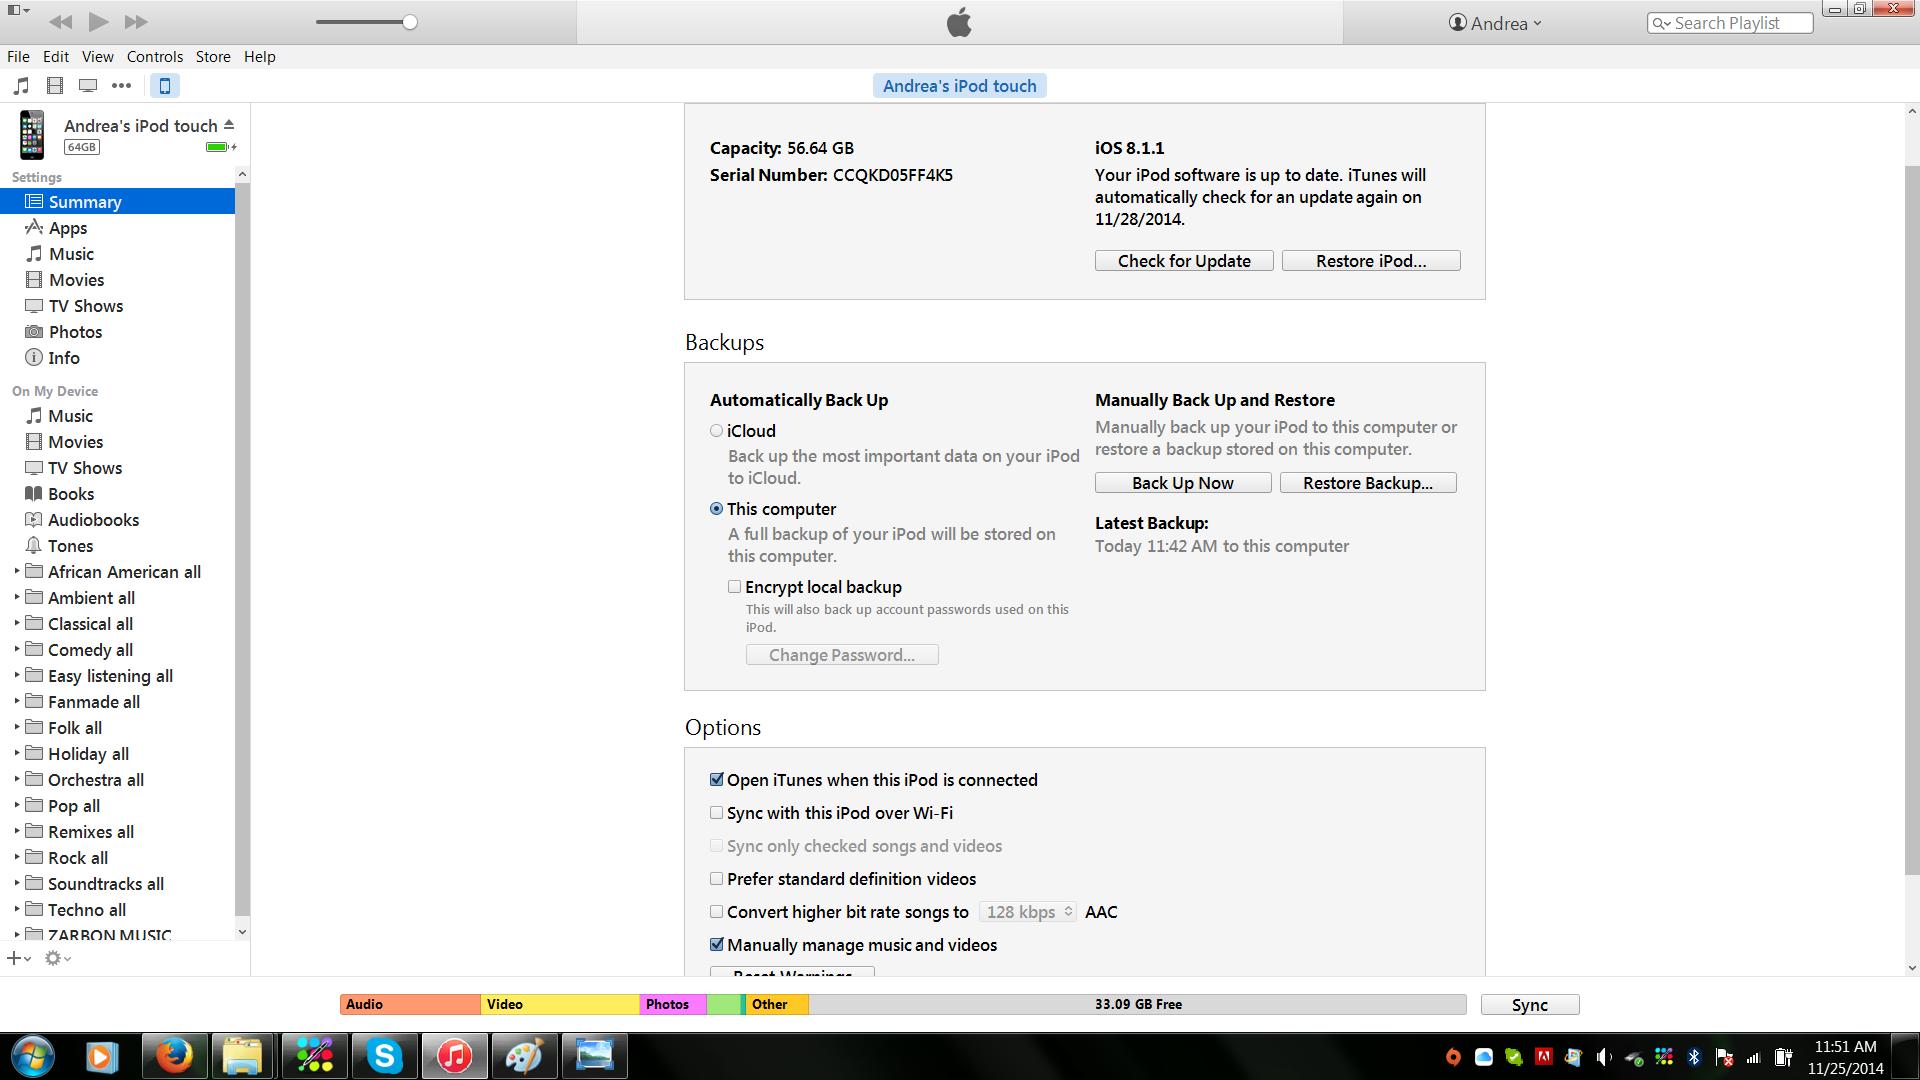Eject Andrea's iPod touch

(x=229, y=125)
